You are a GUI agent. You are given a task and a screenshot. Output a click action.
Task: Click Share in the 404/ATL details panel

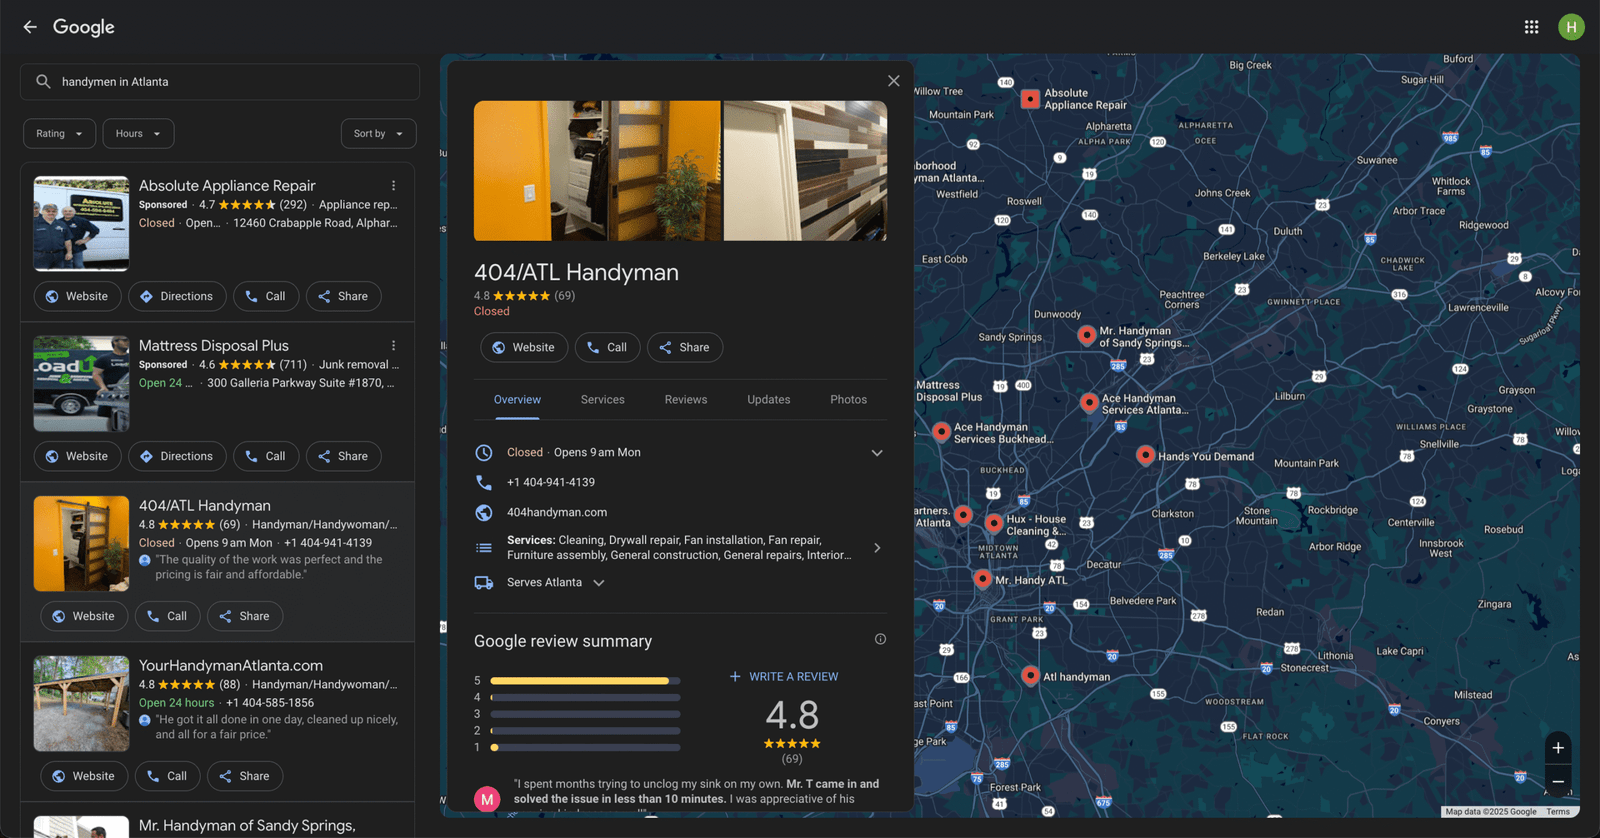click(685, 347)
